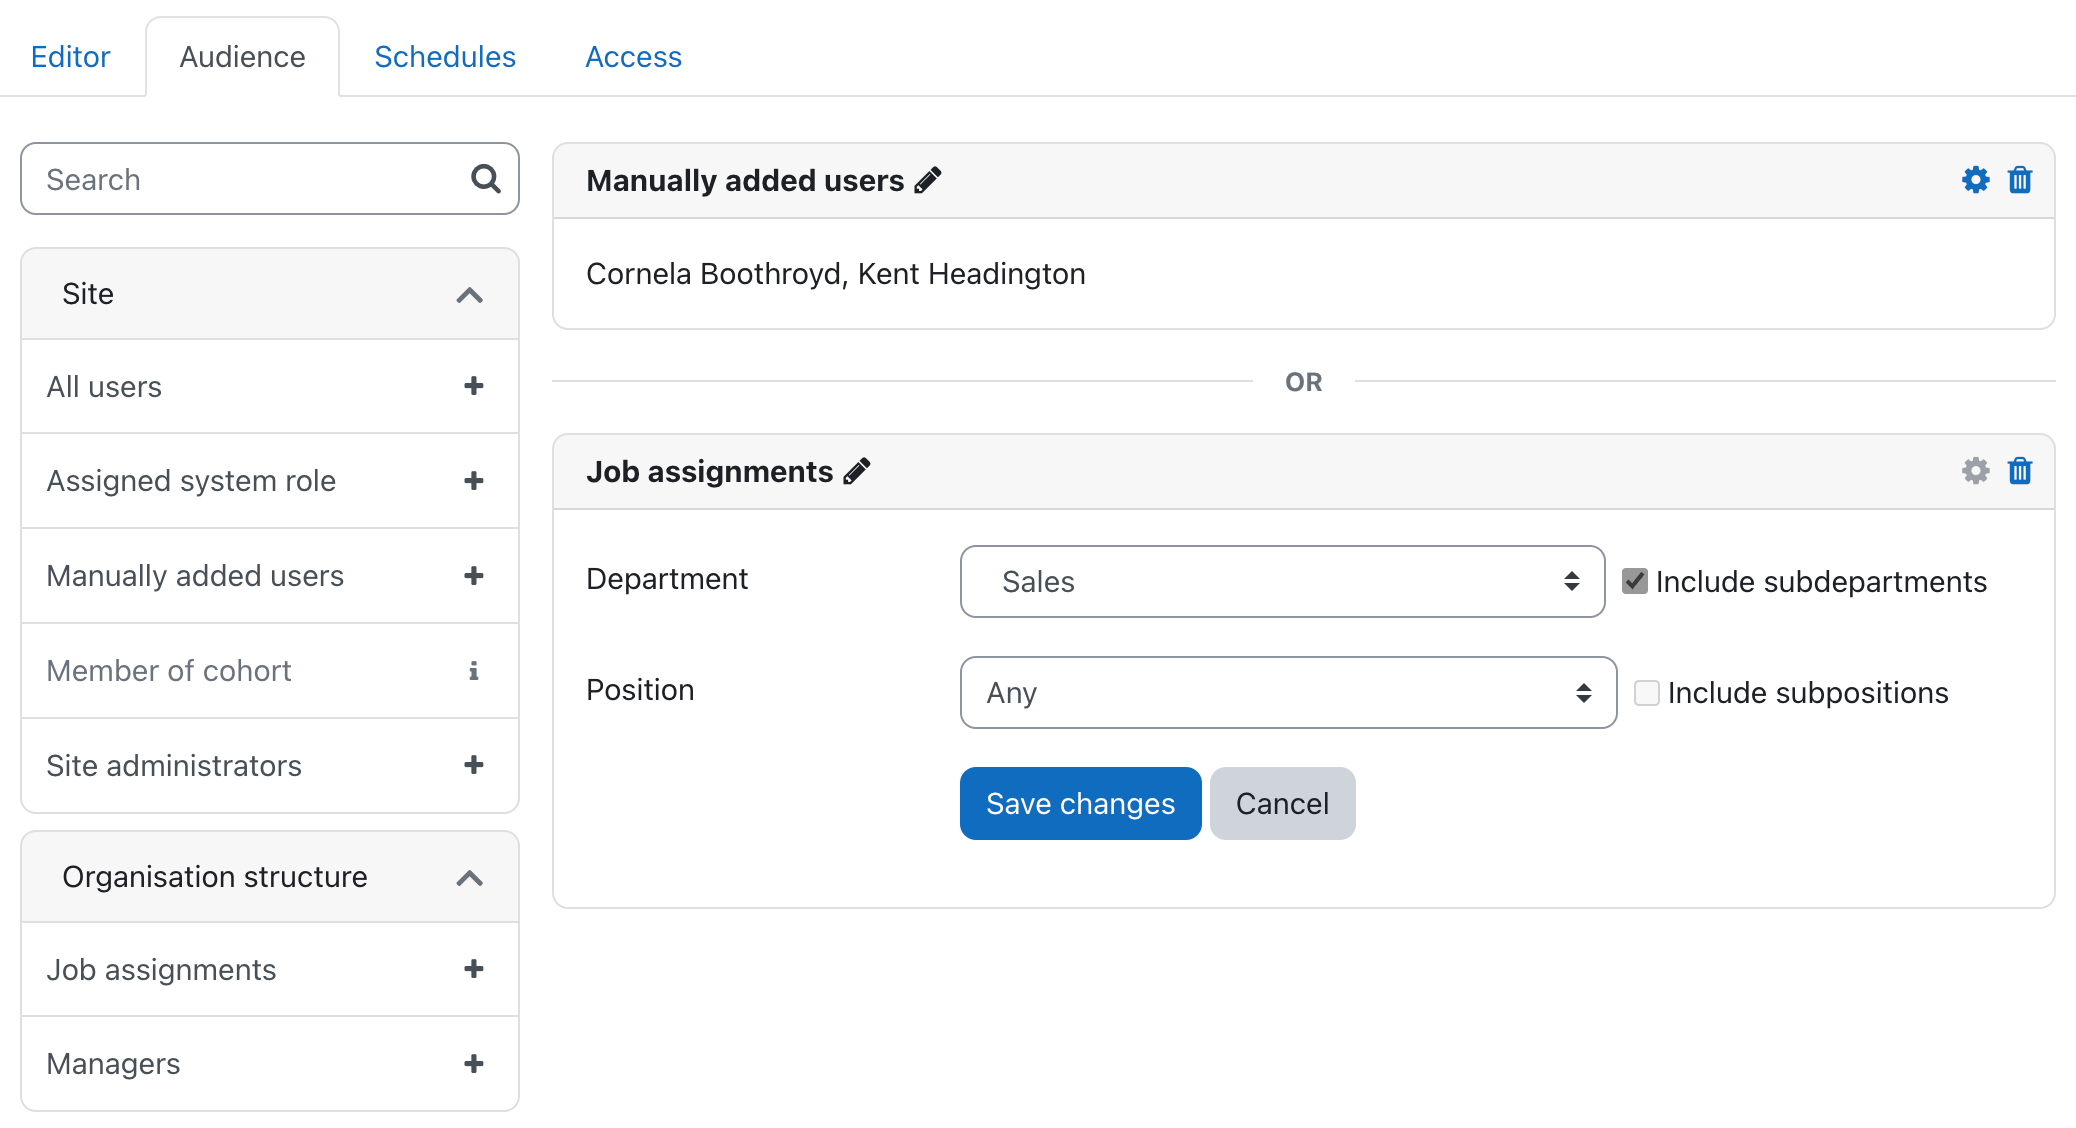This screenshot has width=2076, height=1128.
Task: Open the Access tab
Action: pyautogui.click(x=633, y=57)
